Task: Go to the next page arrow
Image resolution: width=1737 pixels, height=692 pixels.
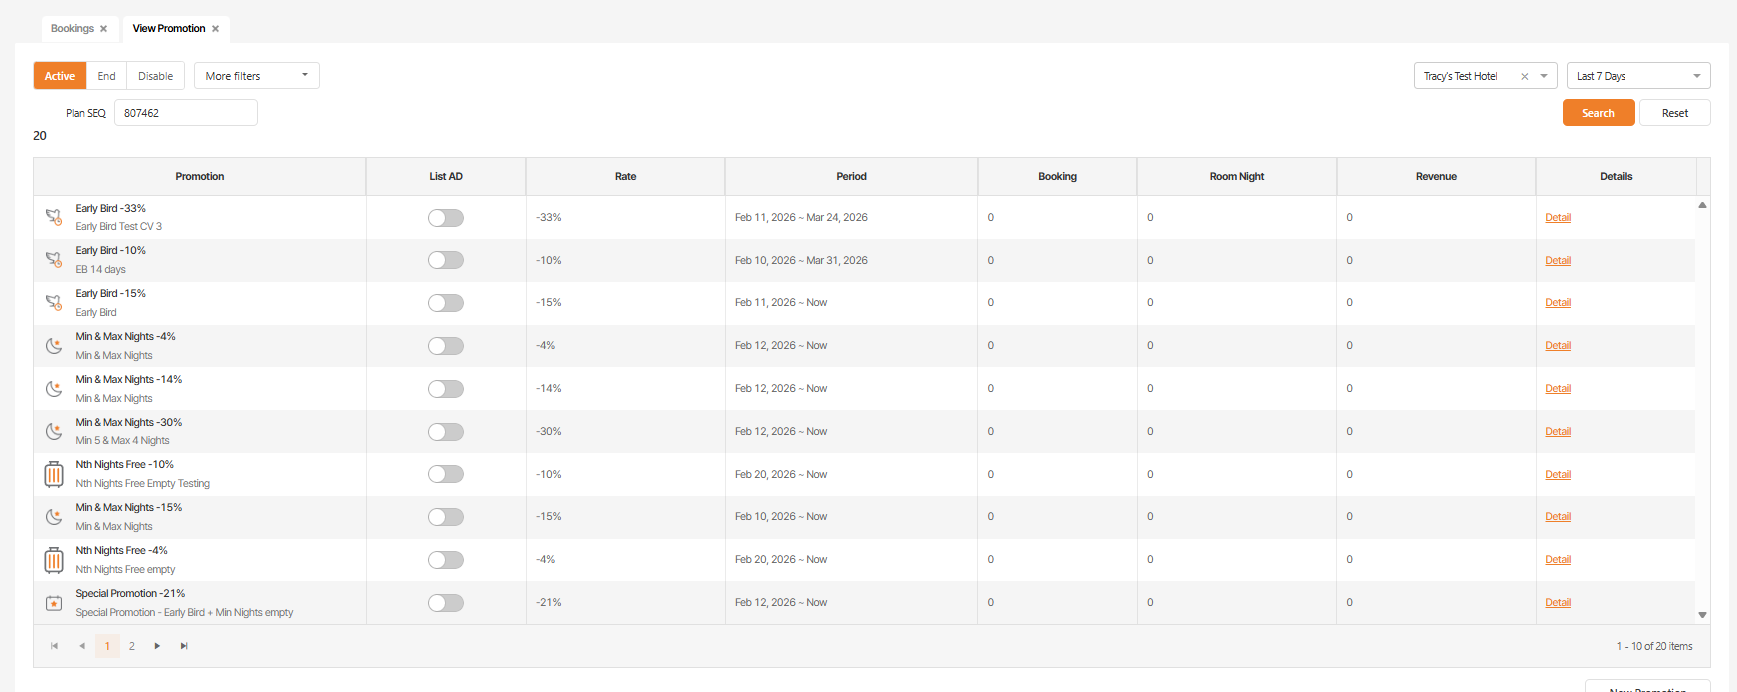Action: 157,646
